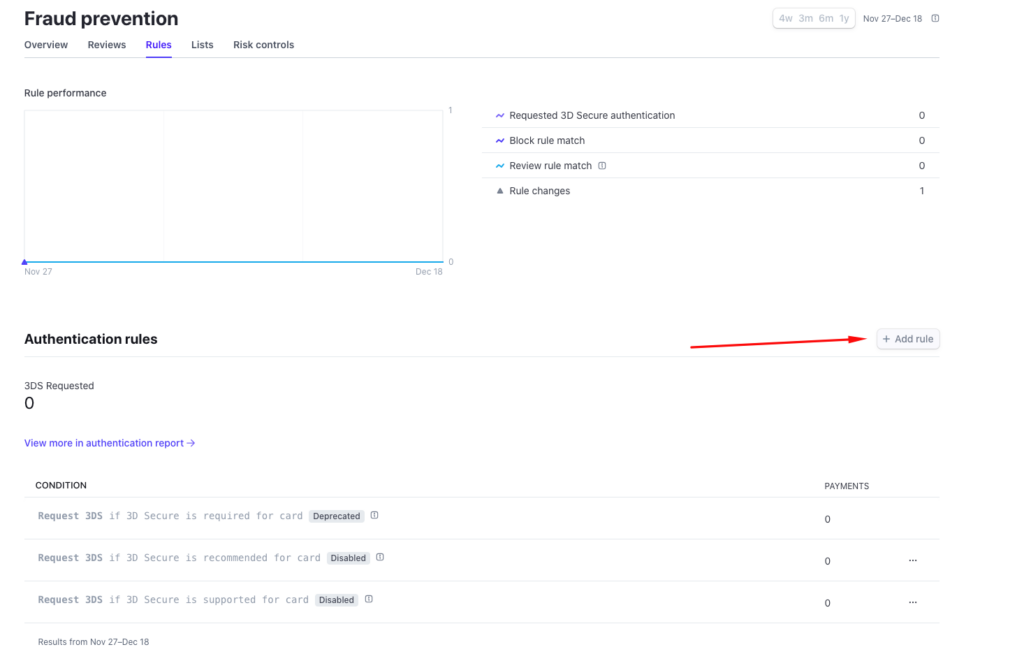This screenshot has width=1024, height=668.
Task: Click the Add rule button
Action: click(908, 339)
